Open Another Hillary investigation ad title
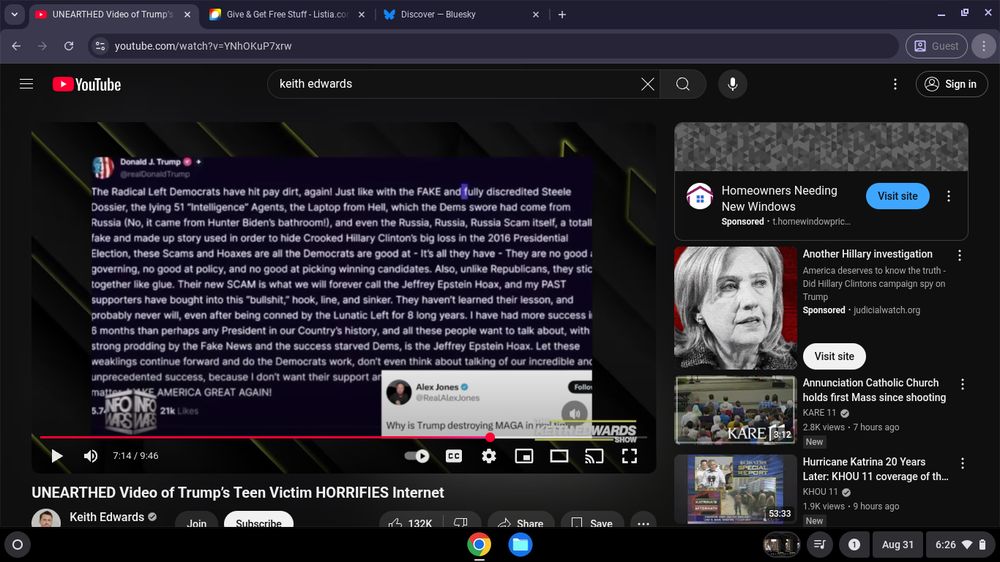The image size is (1000, 562). pyautogui.click(x=867, y=254)
